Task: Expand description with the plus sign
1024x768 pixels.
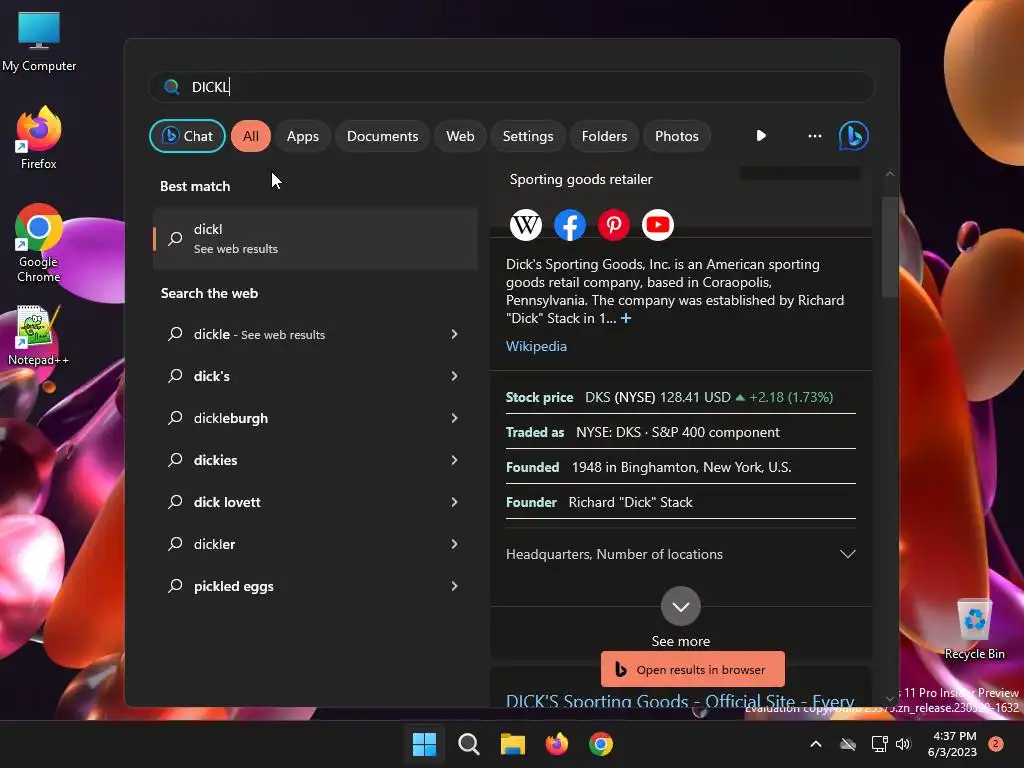Action: click(626, 318)
